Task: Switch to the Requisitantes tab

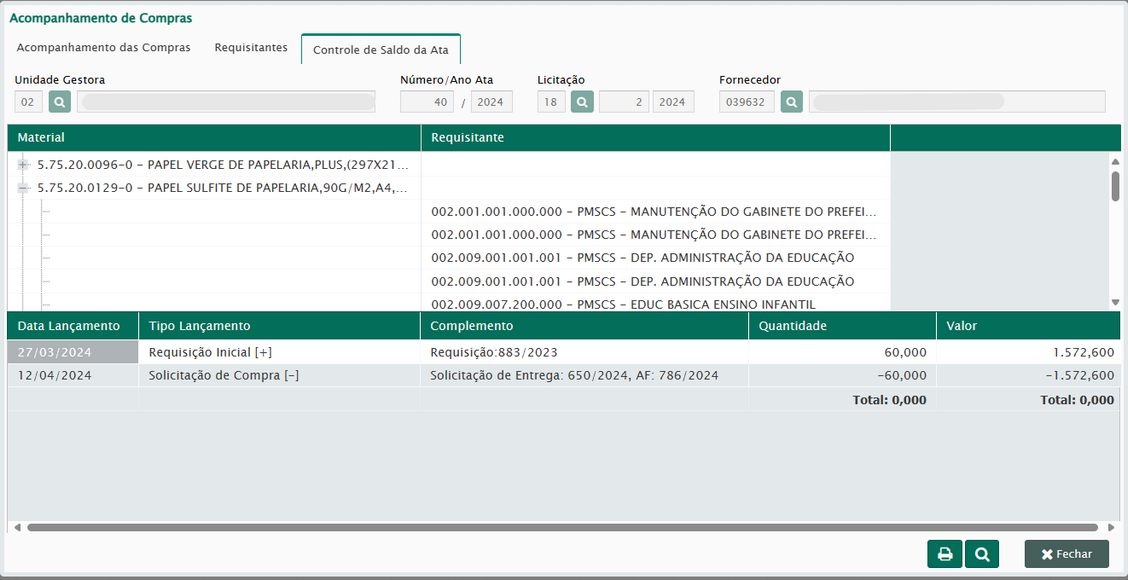Action: [x=251, y=48]
